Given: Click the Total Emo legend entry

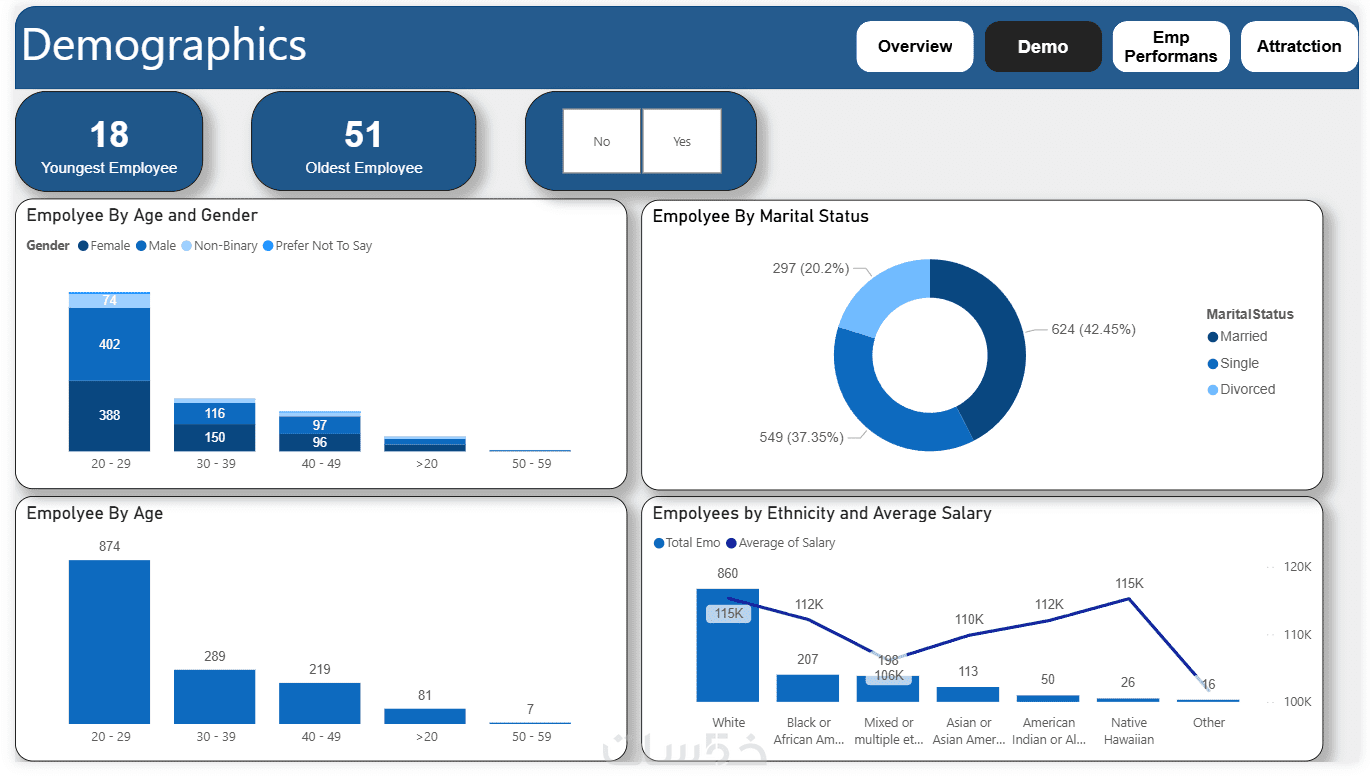Looking at the screenshot, I should point(687,543).
